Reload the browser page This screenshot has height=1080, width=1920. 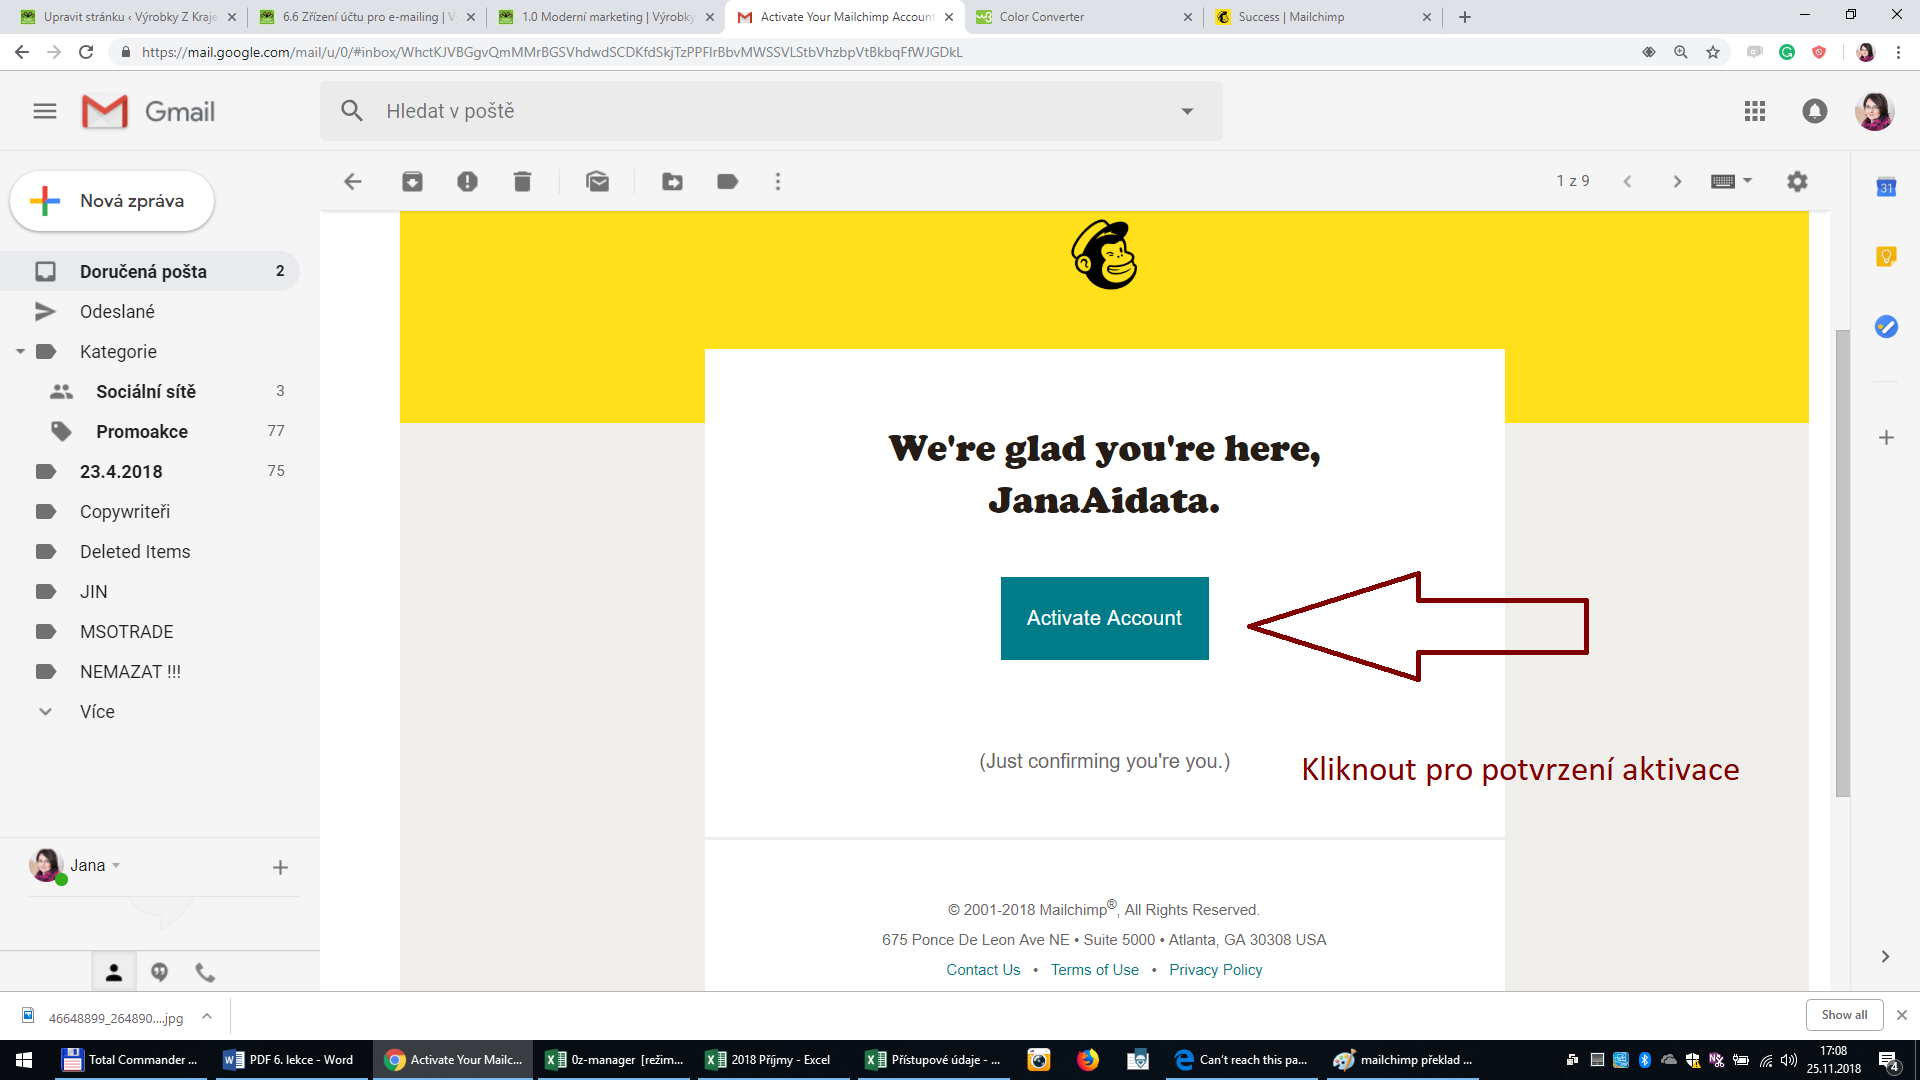(86, 52)
